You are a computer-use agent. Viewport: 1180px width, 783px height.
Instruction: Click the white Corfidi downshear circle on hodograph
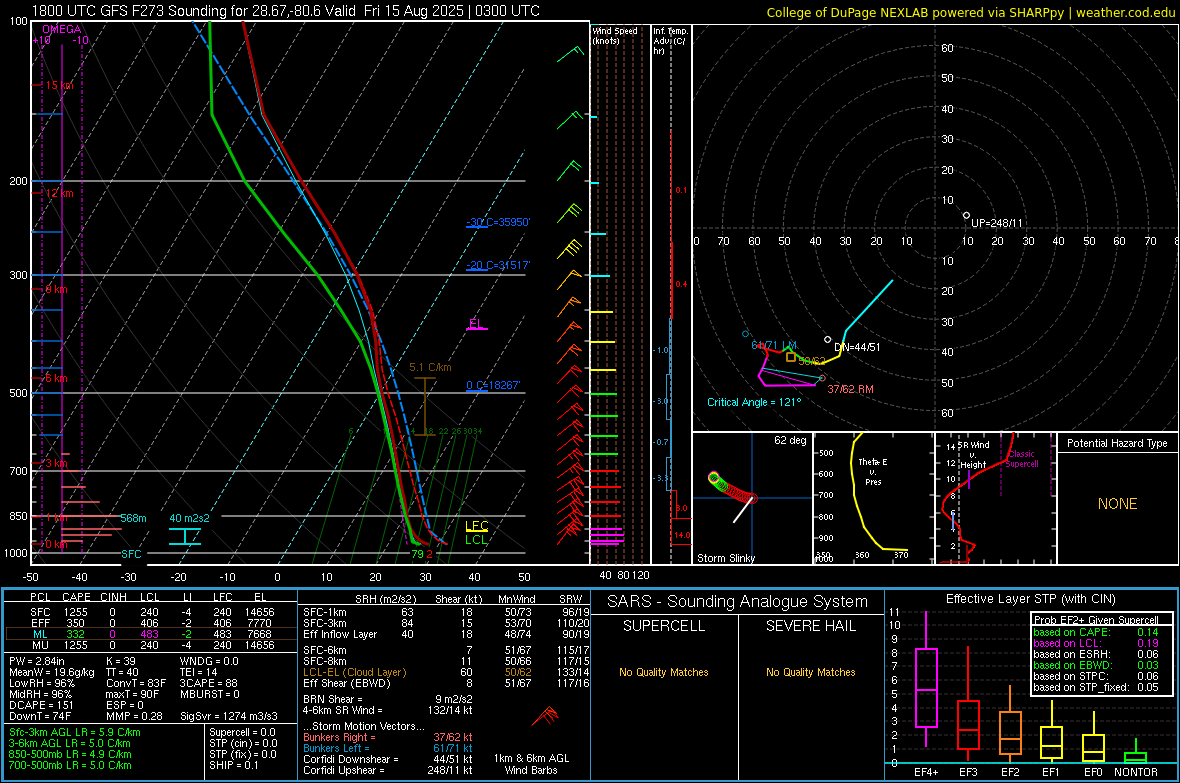point(828,340)
